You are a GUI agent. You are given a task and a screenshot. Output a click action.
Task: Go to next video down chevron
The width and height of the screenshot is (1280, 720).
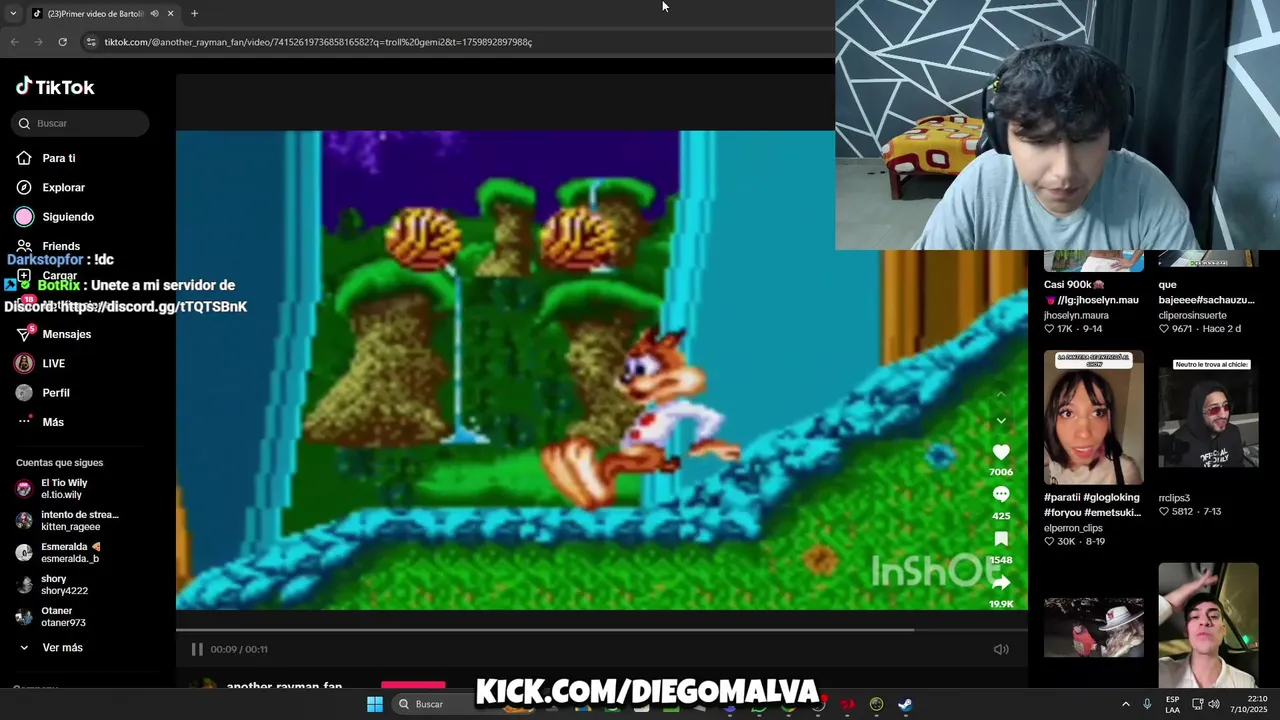pyautogui.click(x=1001, y=421)
